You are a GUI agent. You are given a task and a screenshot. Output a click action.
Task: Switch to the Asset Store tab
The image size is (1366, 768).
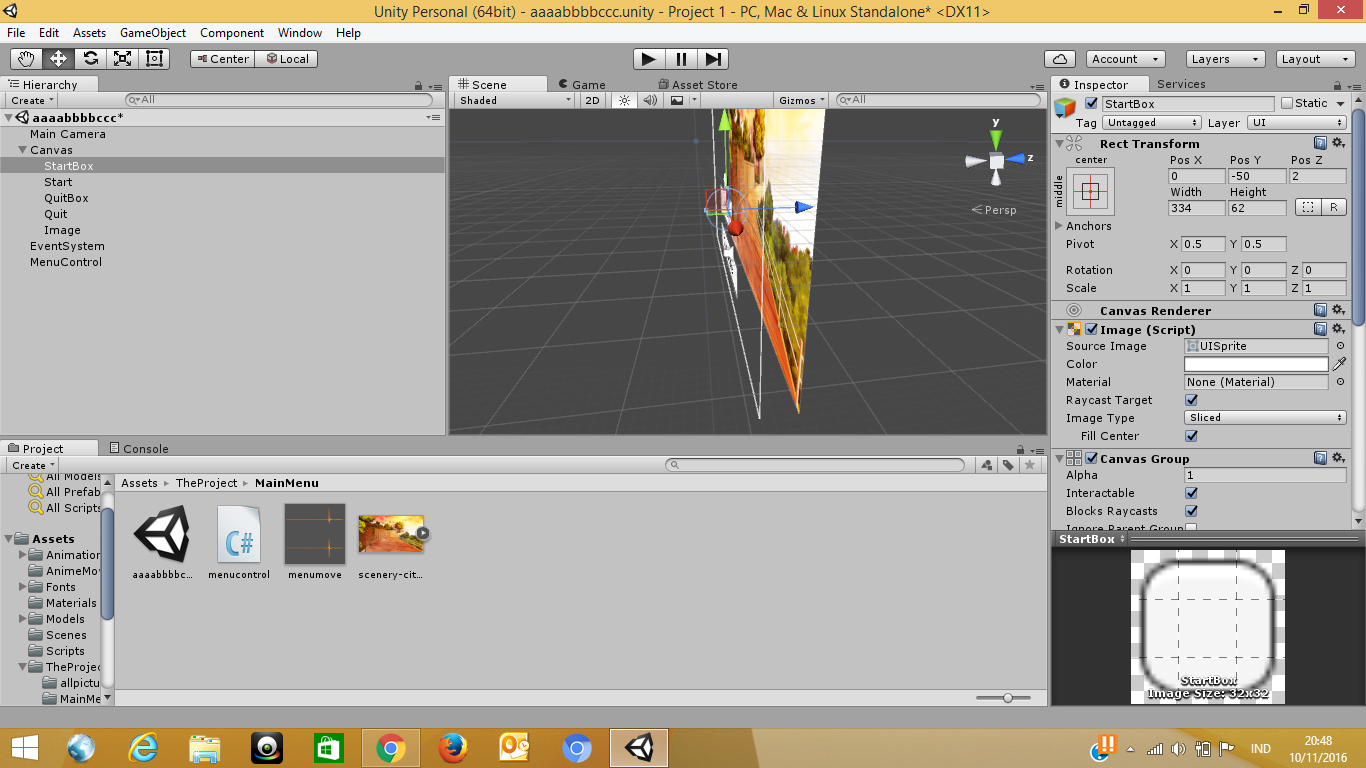(697, 85)
